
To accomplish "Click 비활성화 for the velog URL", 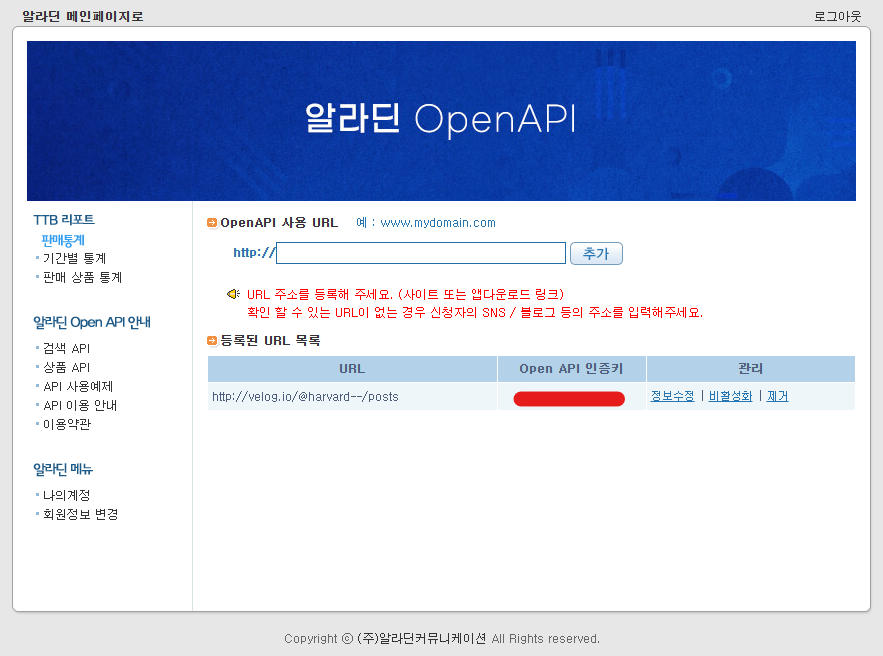I will [730, 396].
